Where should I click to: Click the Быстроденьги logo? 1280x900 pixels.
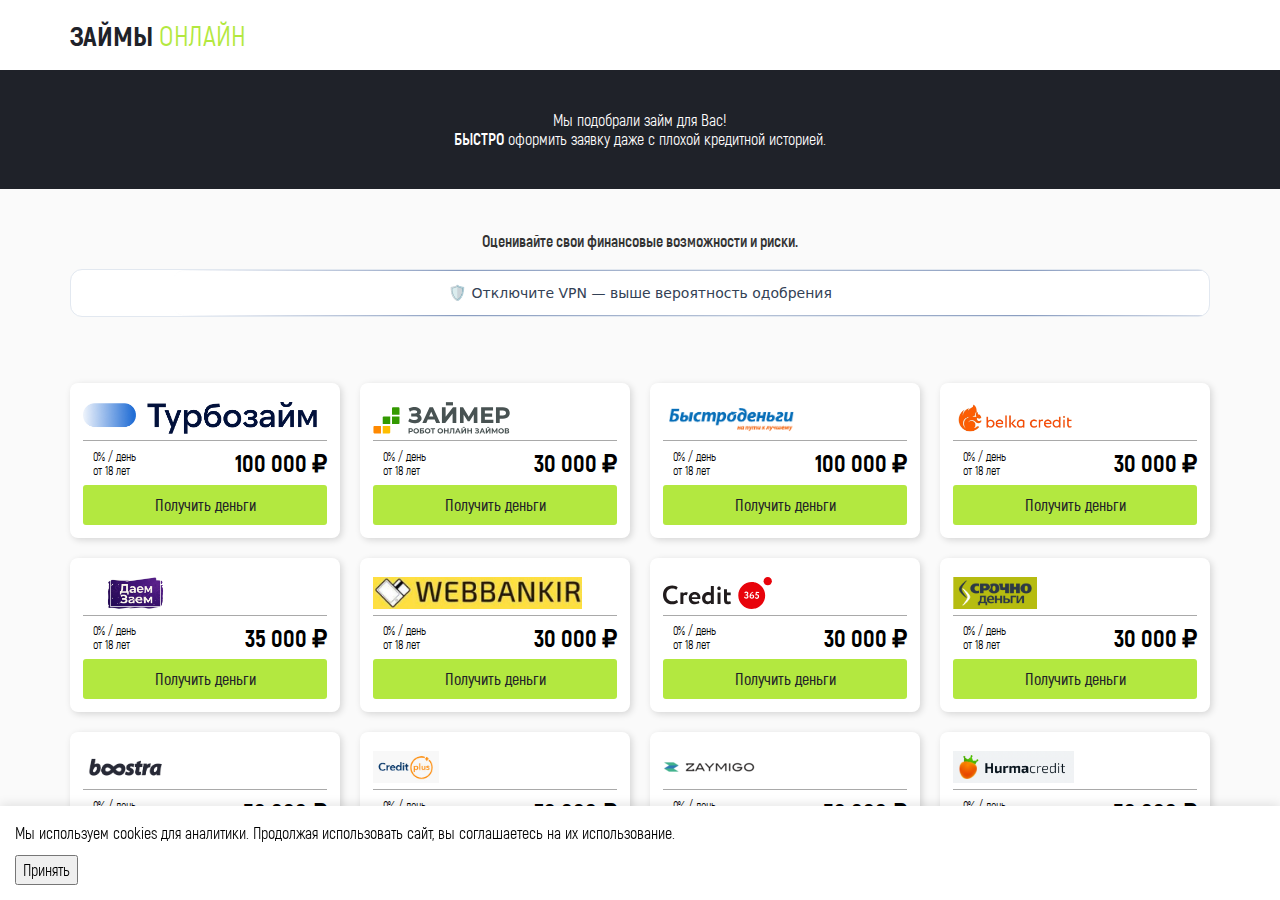pyautogui.click(x=731, y=418)
